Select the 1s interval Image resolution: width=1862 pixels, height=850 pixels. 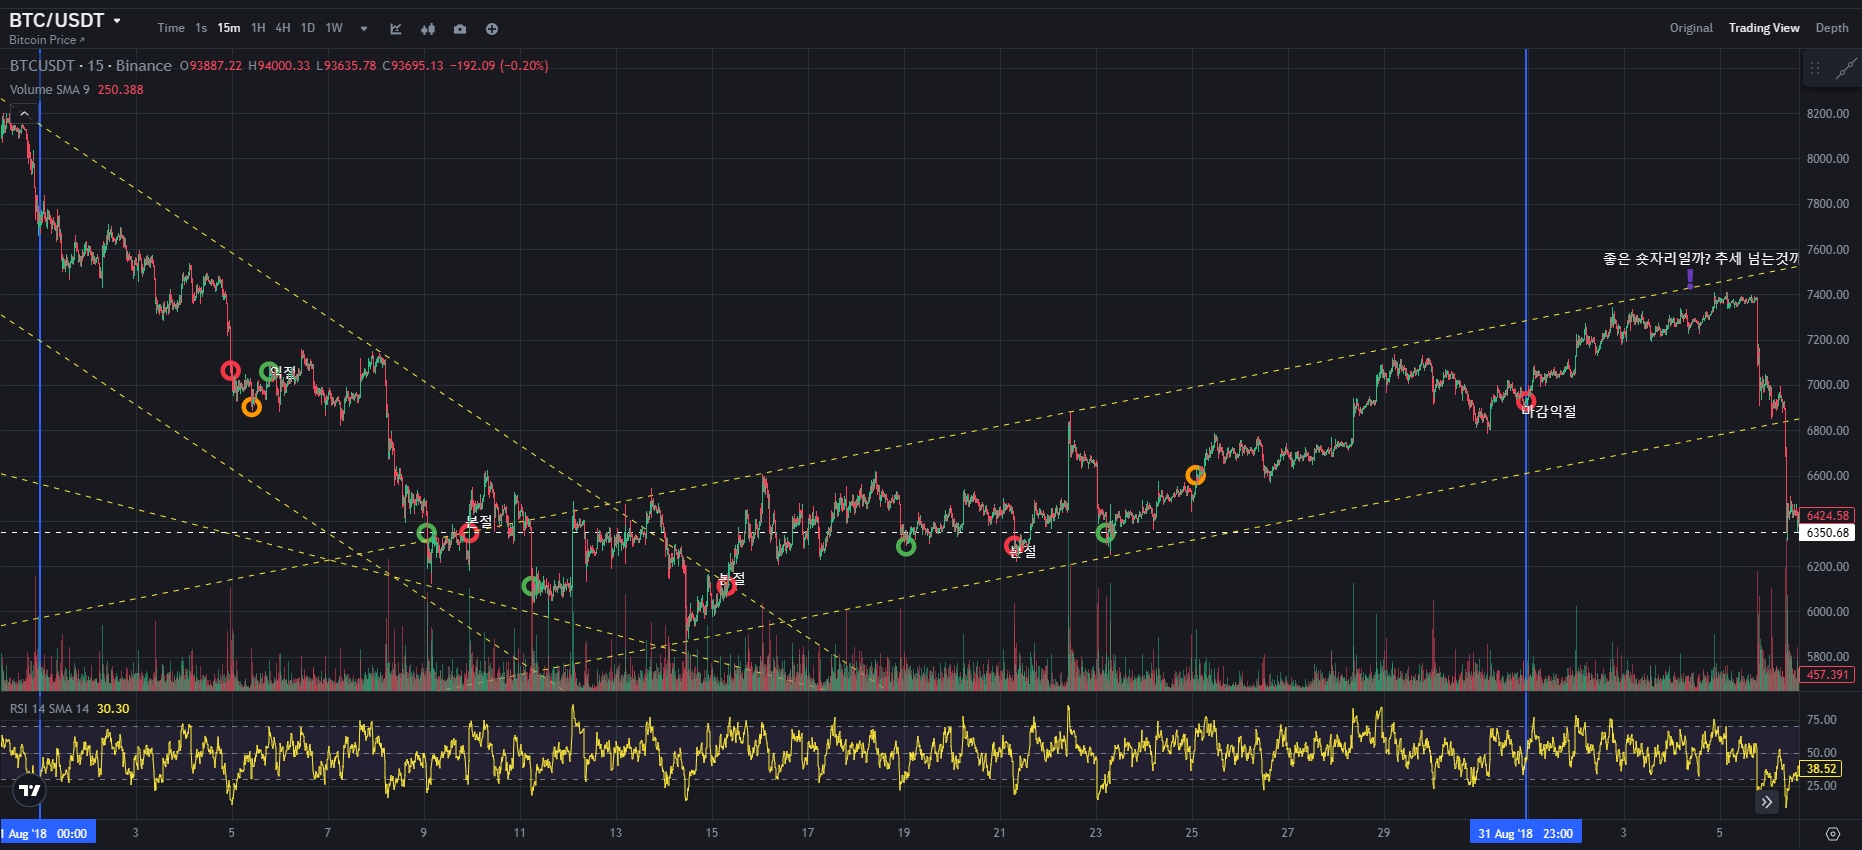201,28
